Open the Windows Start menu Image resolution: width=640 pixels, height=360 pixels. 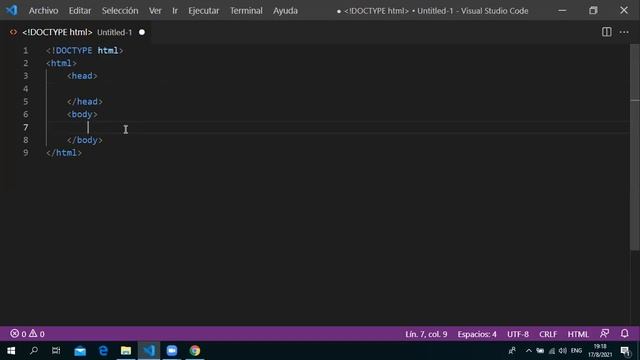11,351
